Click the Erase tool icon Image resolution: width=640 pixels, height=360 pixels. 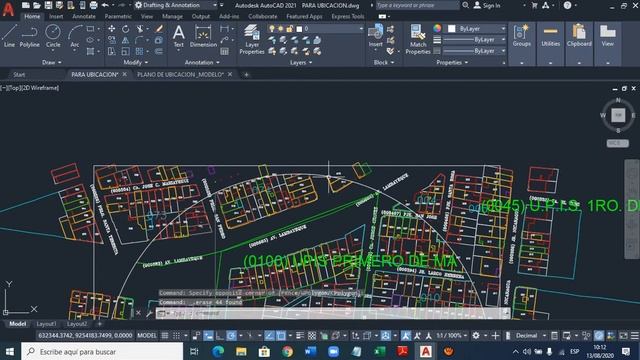click(159, 29)
